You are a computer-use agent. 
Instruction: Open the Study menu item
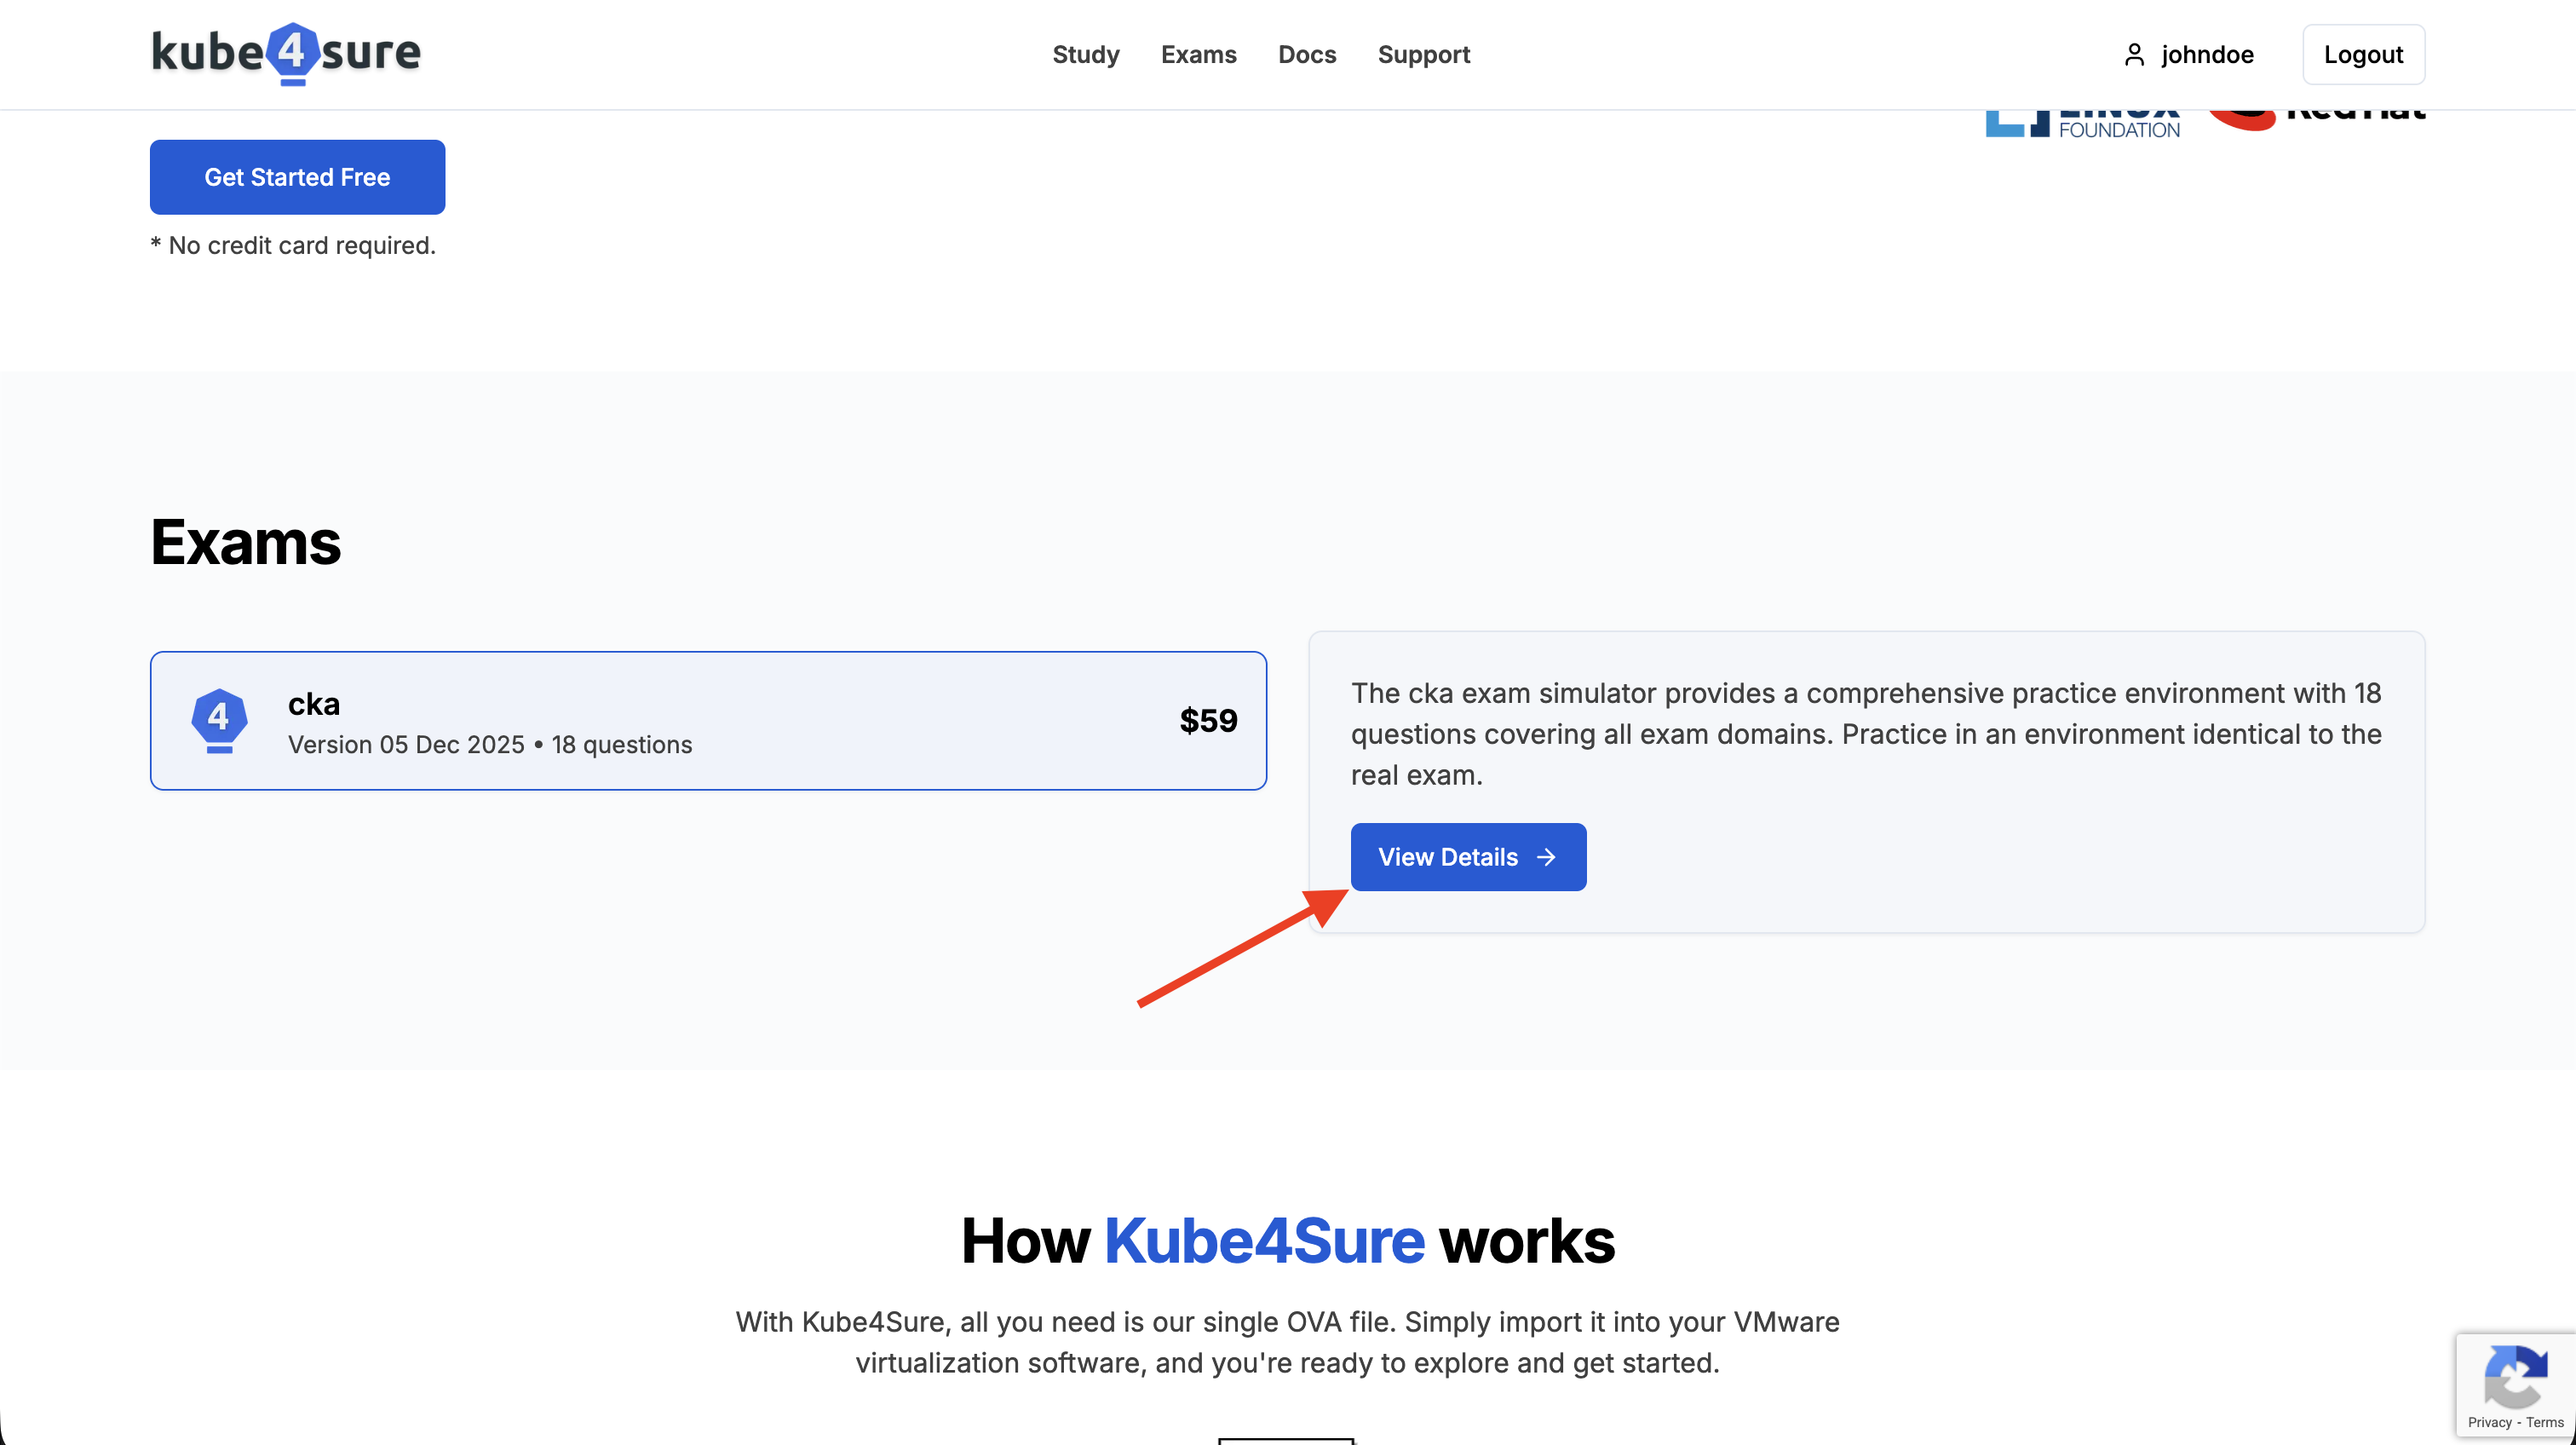tap(1086, 55)
